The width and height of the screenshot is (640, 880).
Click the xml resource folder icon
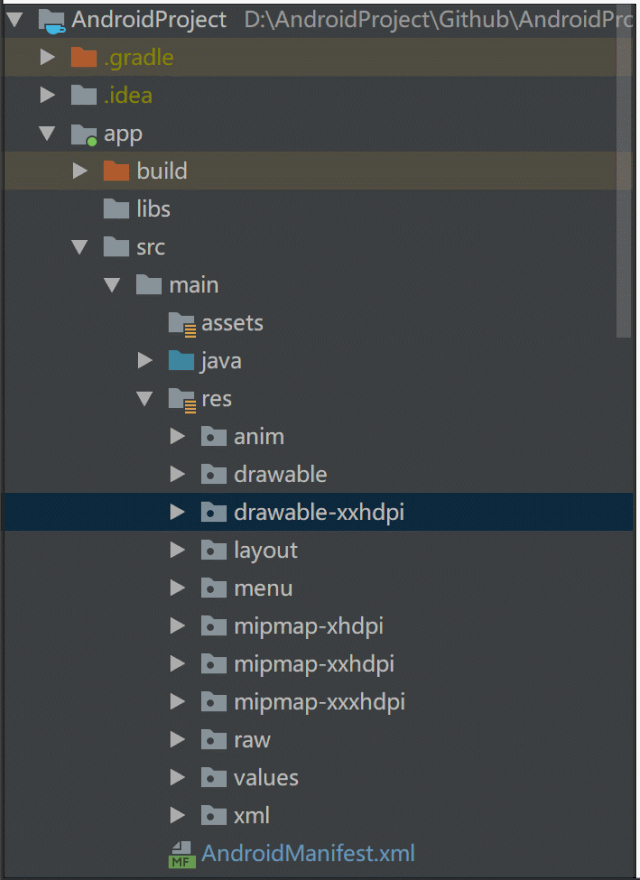214,815
